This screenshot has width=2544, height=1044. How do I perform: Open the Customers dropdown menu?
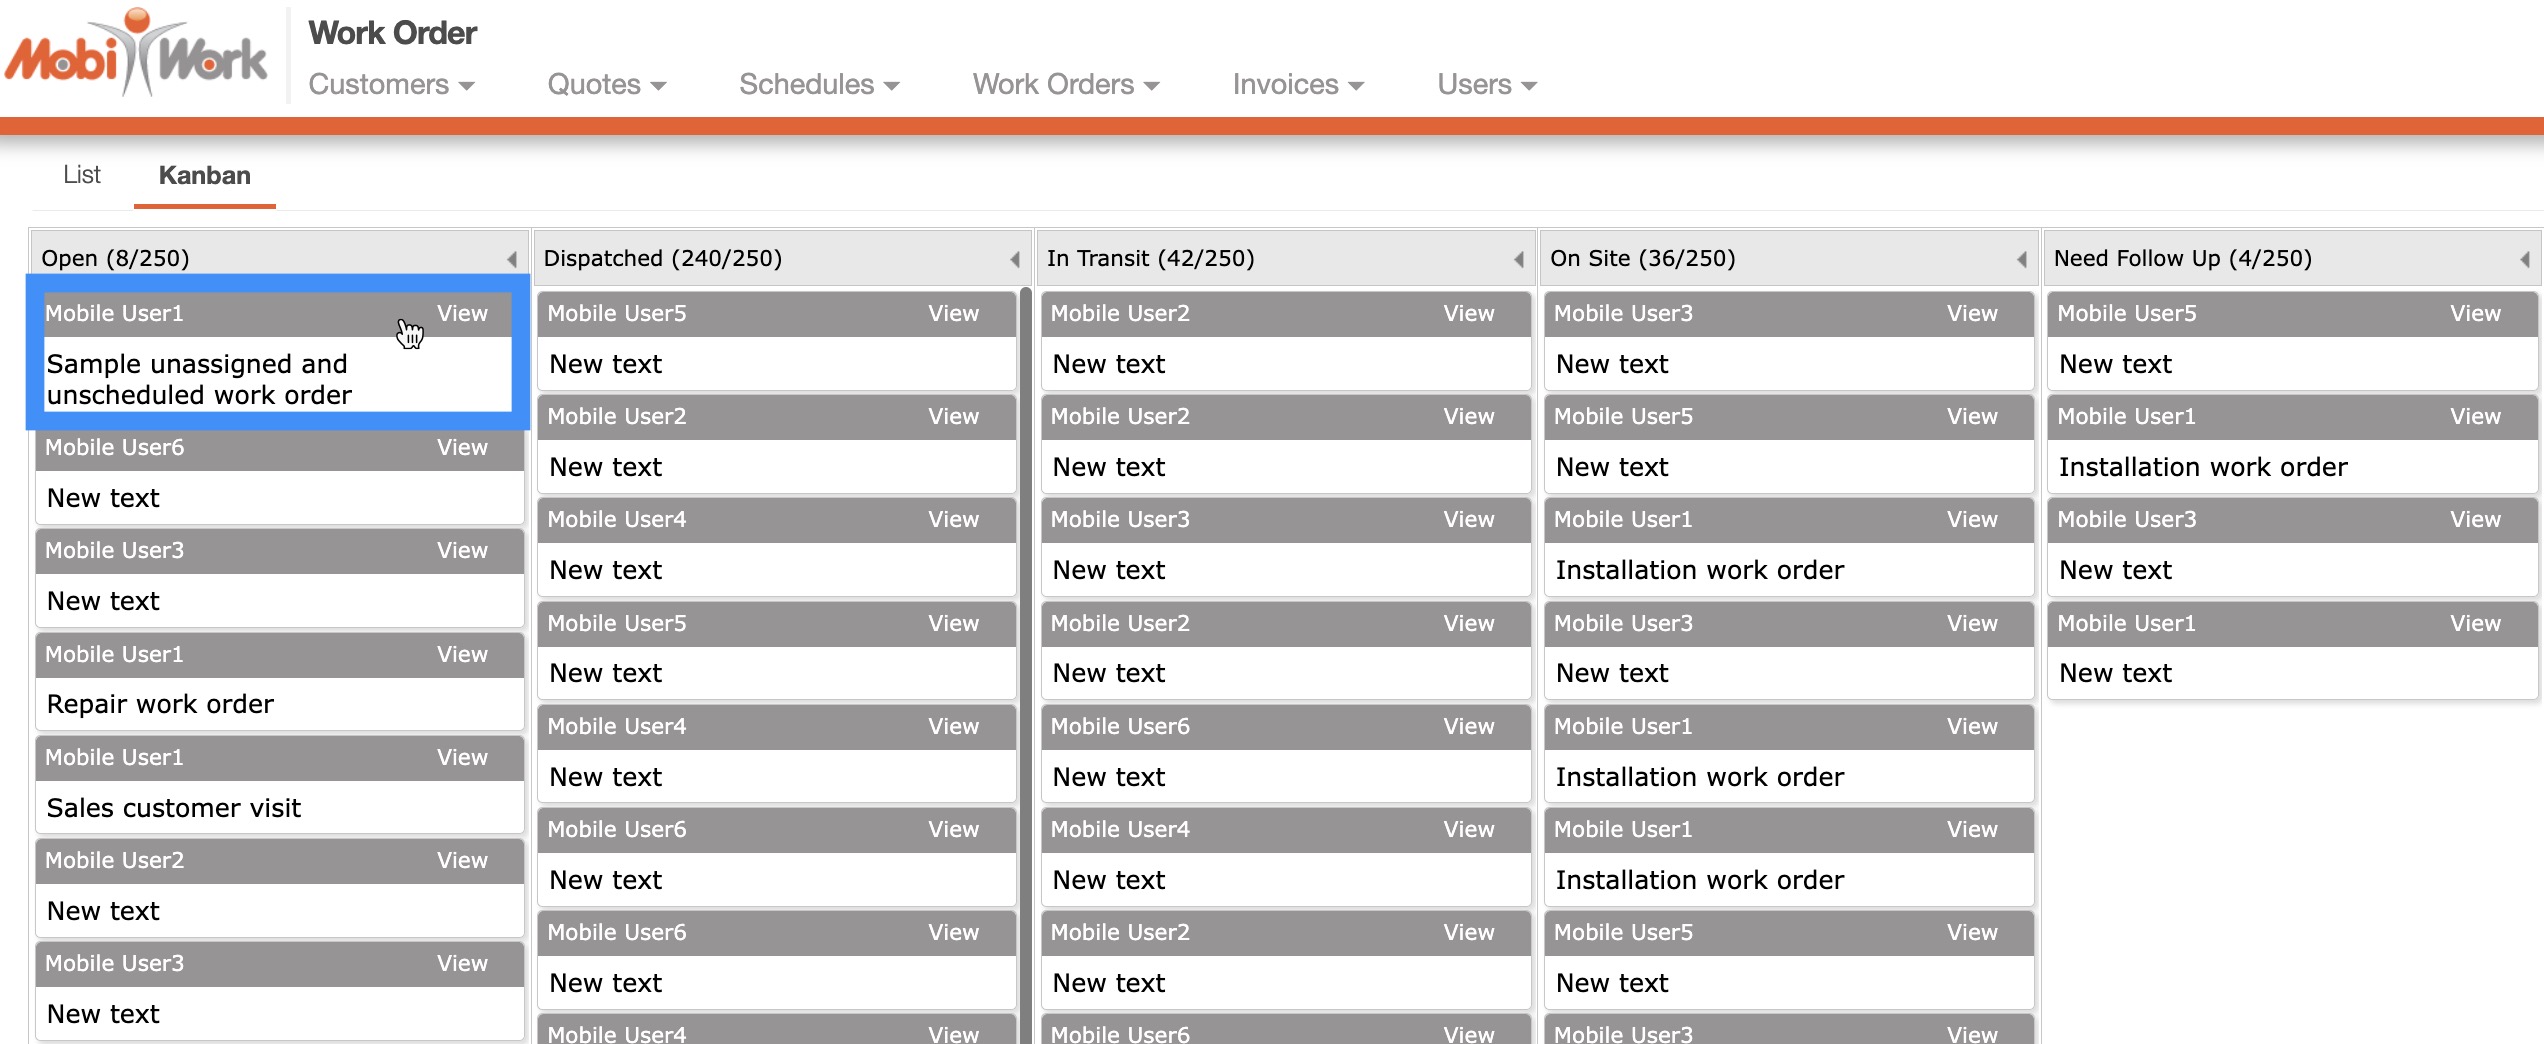391,85
